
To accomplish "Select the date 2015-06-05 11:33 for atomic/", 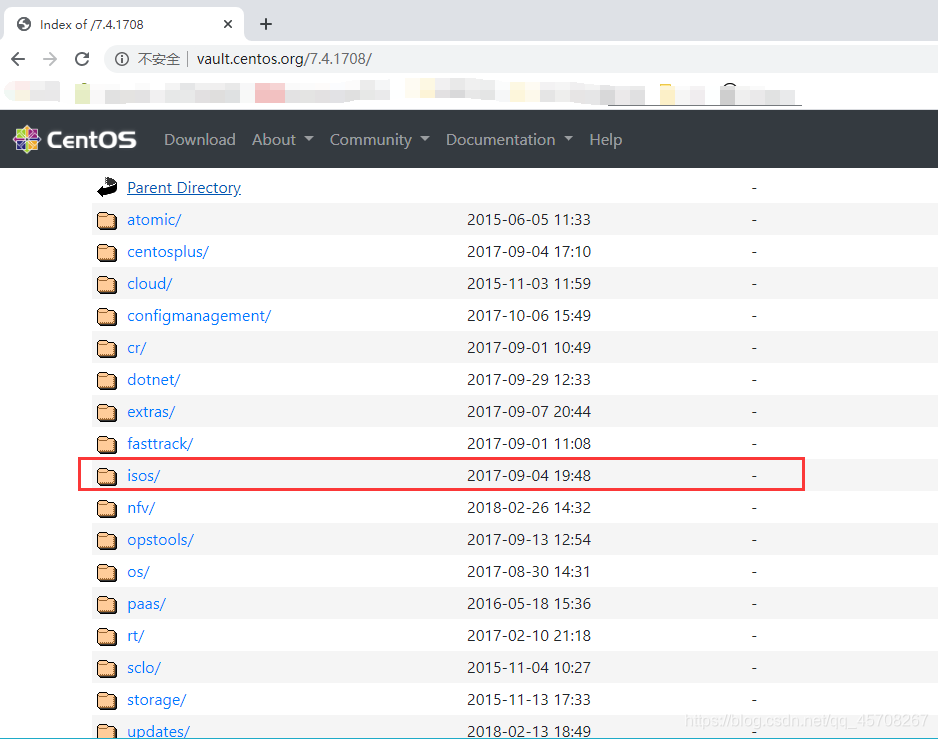I will 529,220.
